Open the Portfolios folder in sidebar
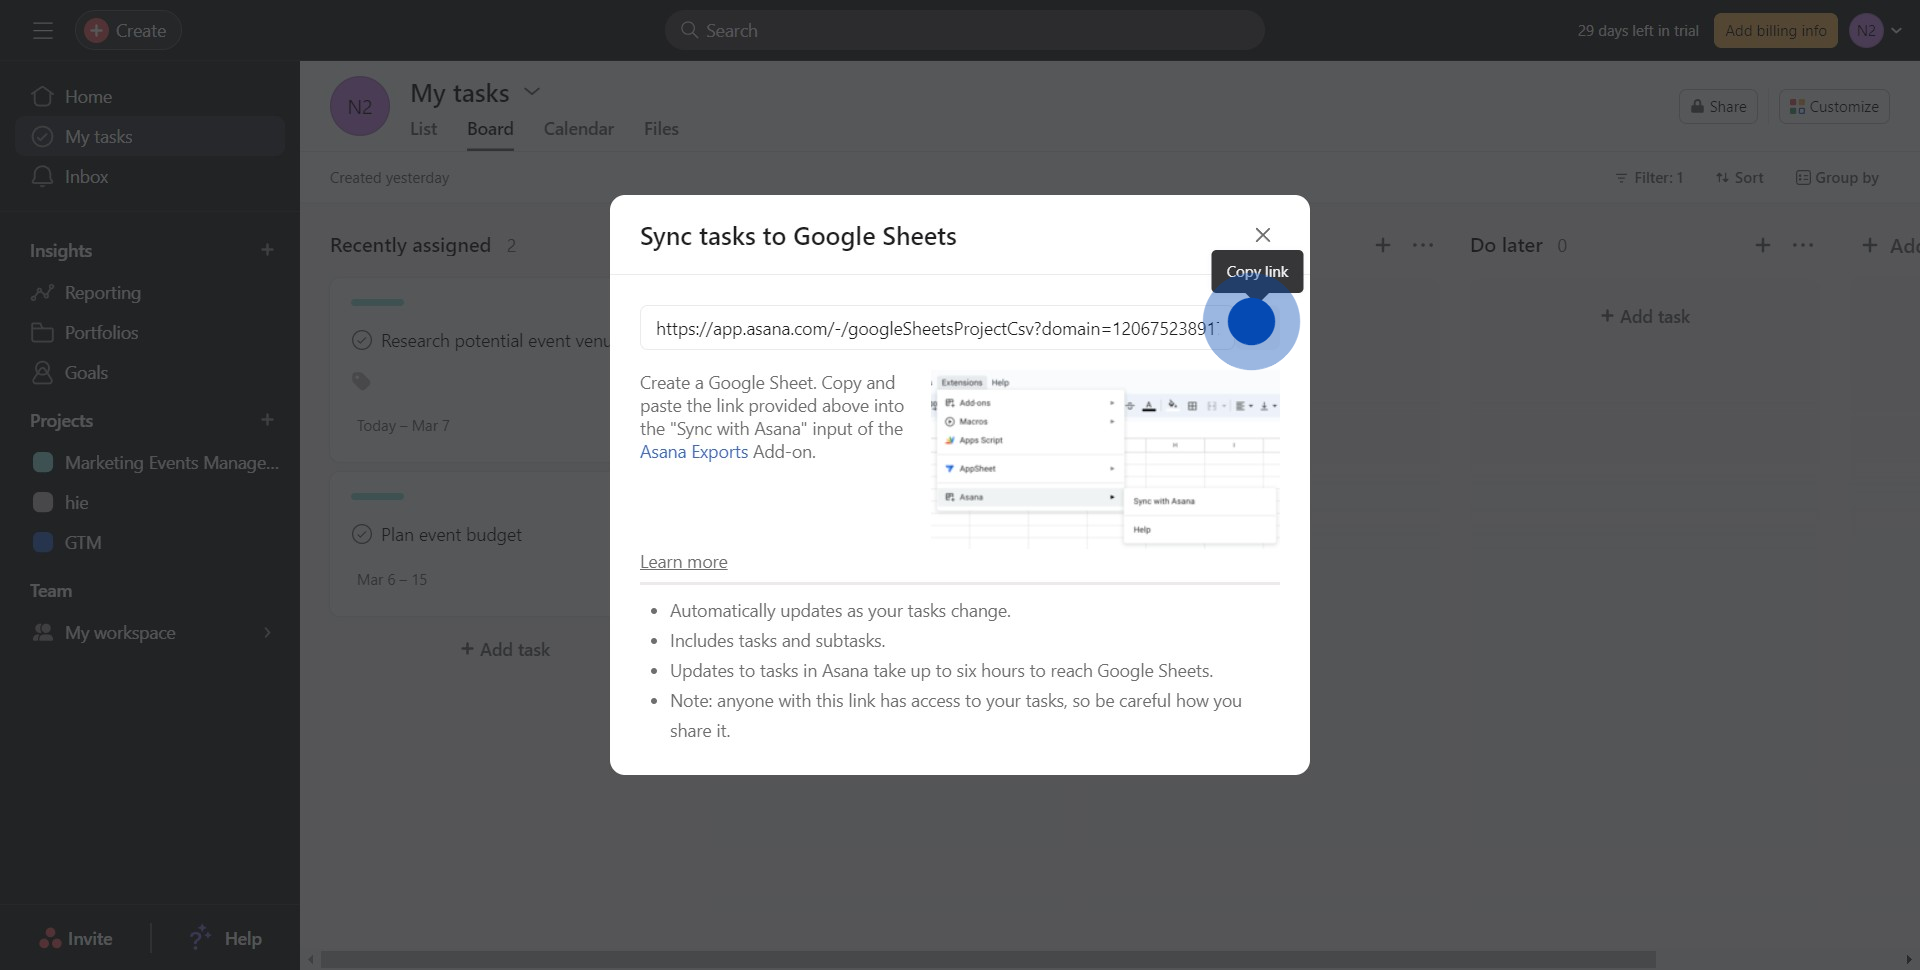Image resolution: width=1920 pixels, height=970 pixels. tap(42, 333)
